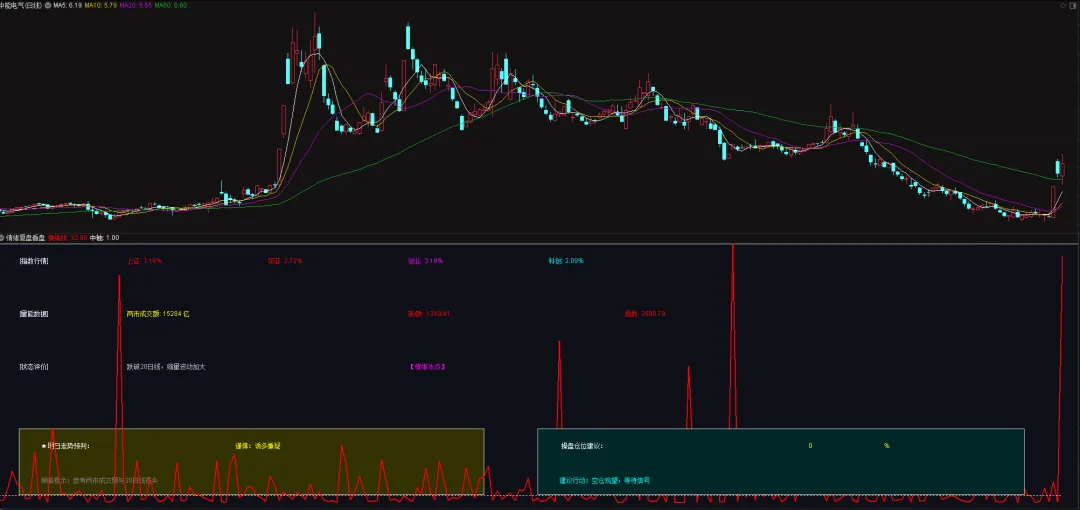Screen dimensions: 1080x510
Task: Select the MA10: 5.79 indicator label
Action: click(101, 5)
